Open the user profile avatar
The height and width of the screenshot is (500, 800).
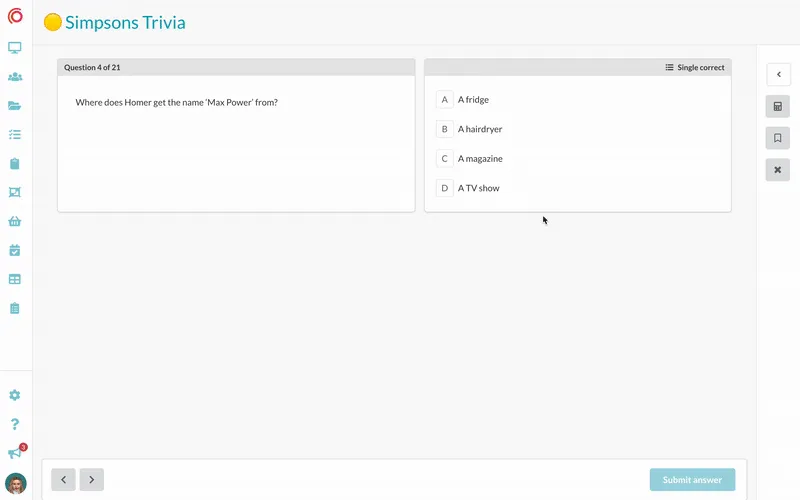pos(16,484)
